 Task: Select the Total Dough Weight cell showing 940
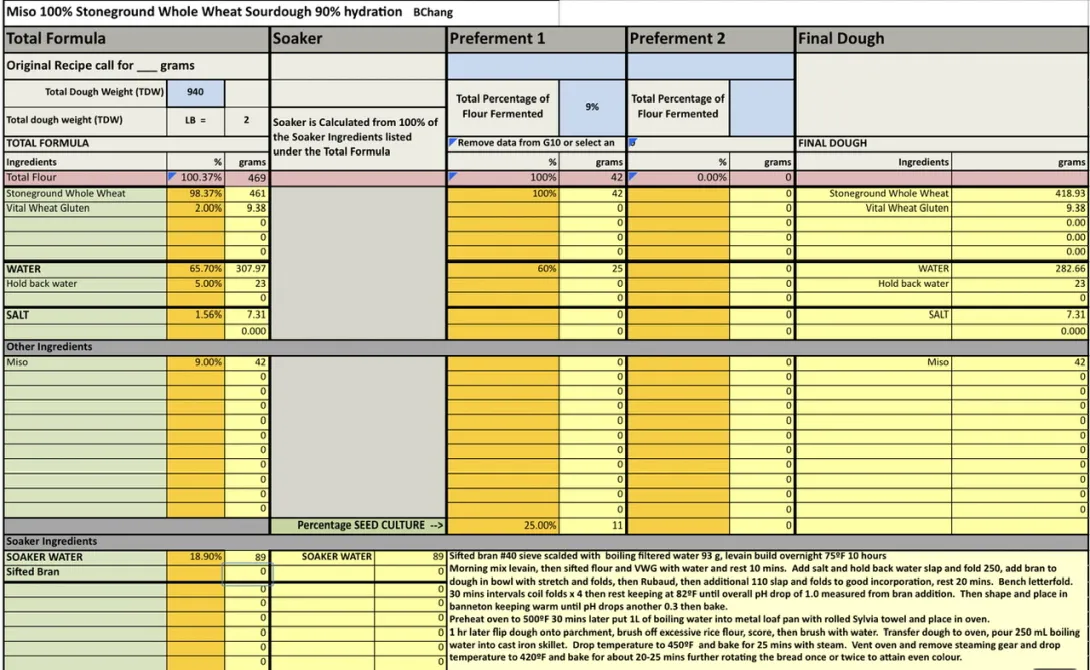tap(195, 92)
